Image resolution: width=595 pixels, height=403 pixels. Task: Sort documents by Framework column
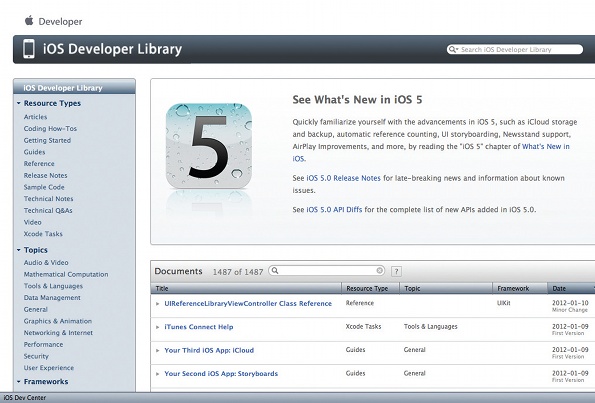(x=520, y=288)
